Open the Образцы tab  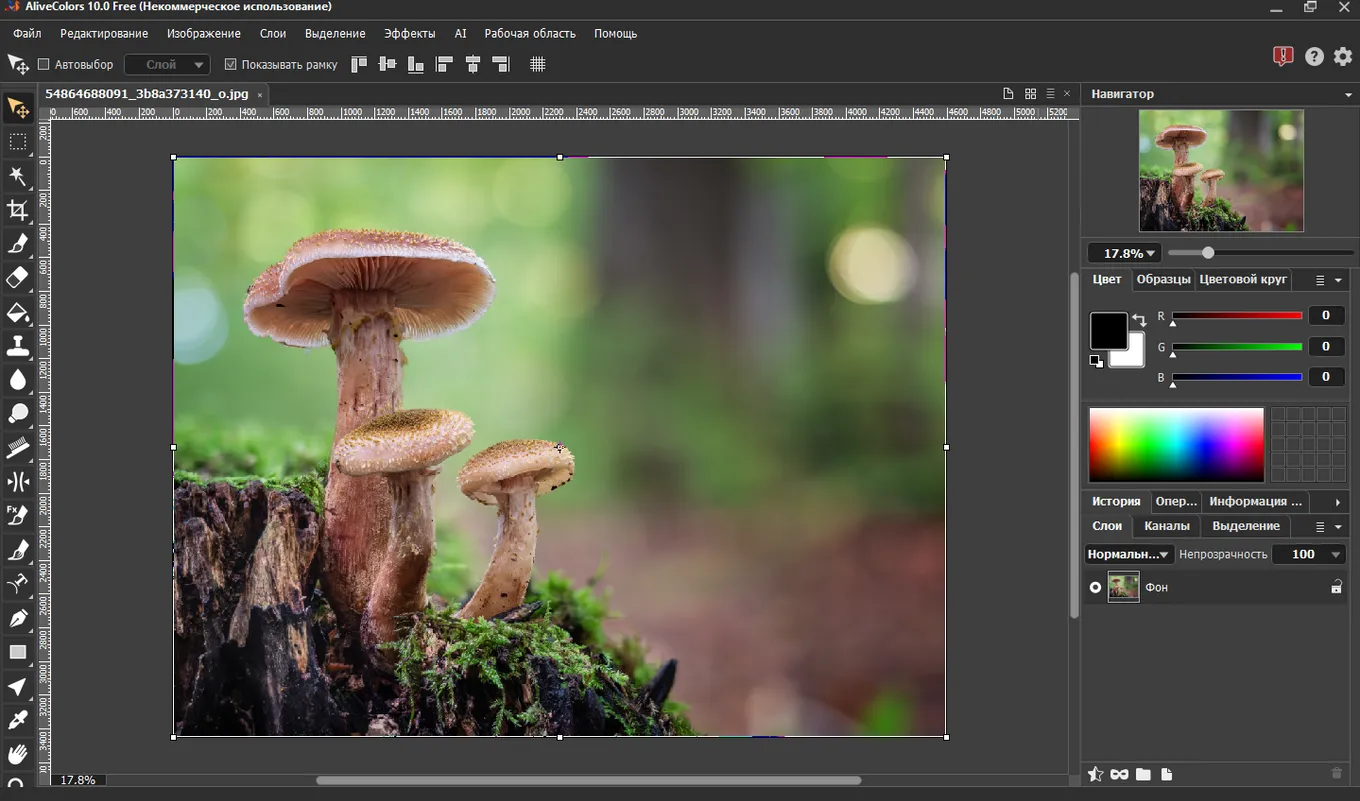click(x=1163, y=280)
